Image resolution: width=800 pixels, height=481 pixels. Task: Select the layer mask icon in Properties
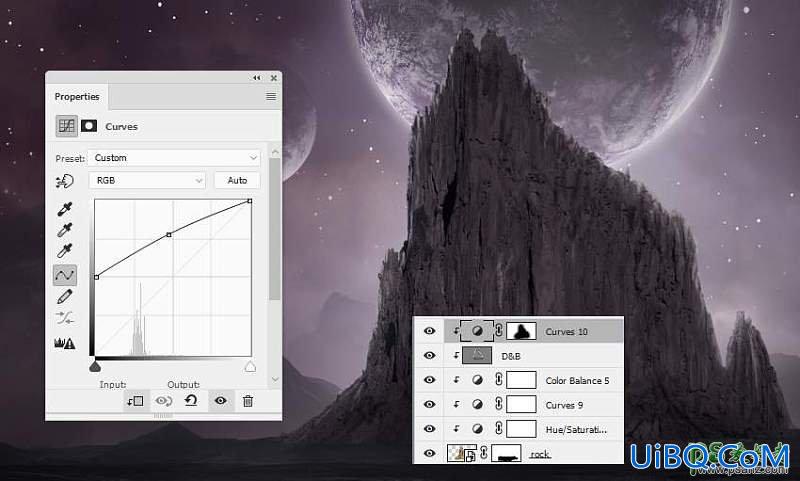click(x=89, y=125)
